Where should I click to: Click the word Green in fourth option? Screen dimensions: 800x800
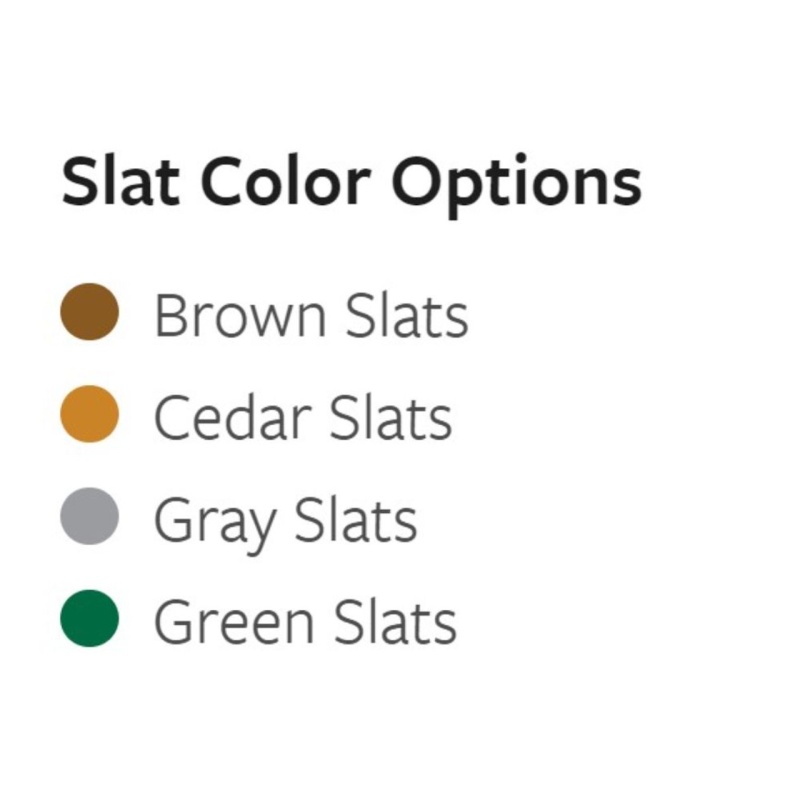click(x=234, y=622)
